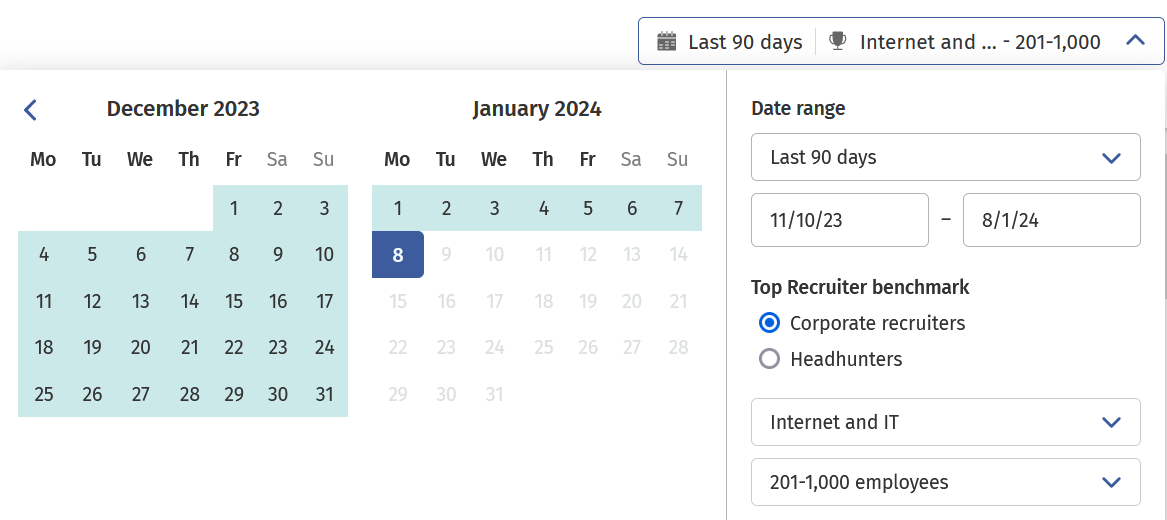Choose December 31 in the calendar
This screenshot has height=520, width=1167.
click(x=324, y=394)
